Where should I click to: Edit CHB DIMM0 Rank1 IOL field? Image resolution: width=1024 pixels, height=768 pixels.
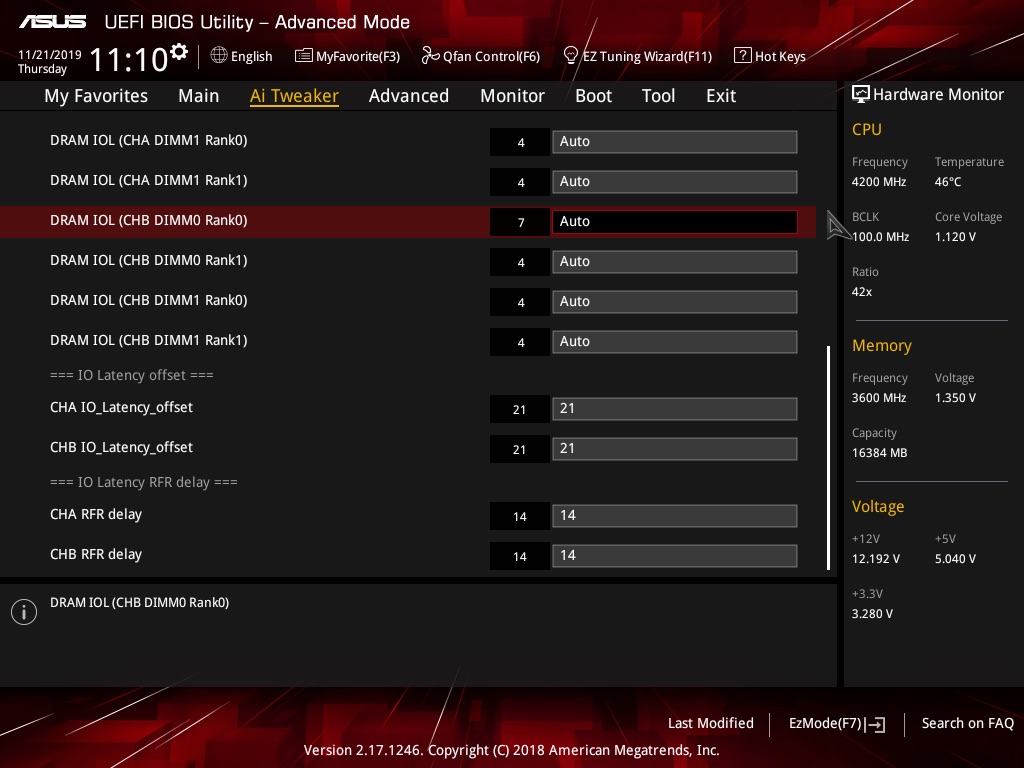click(675, 262)
